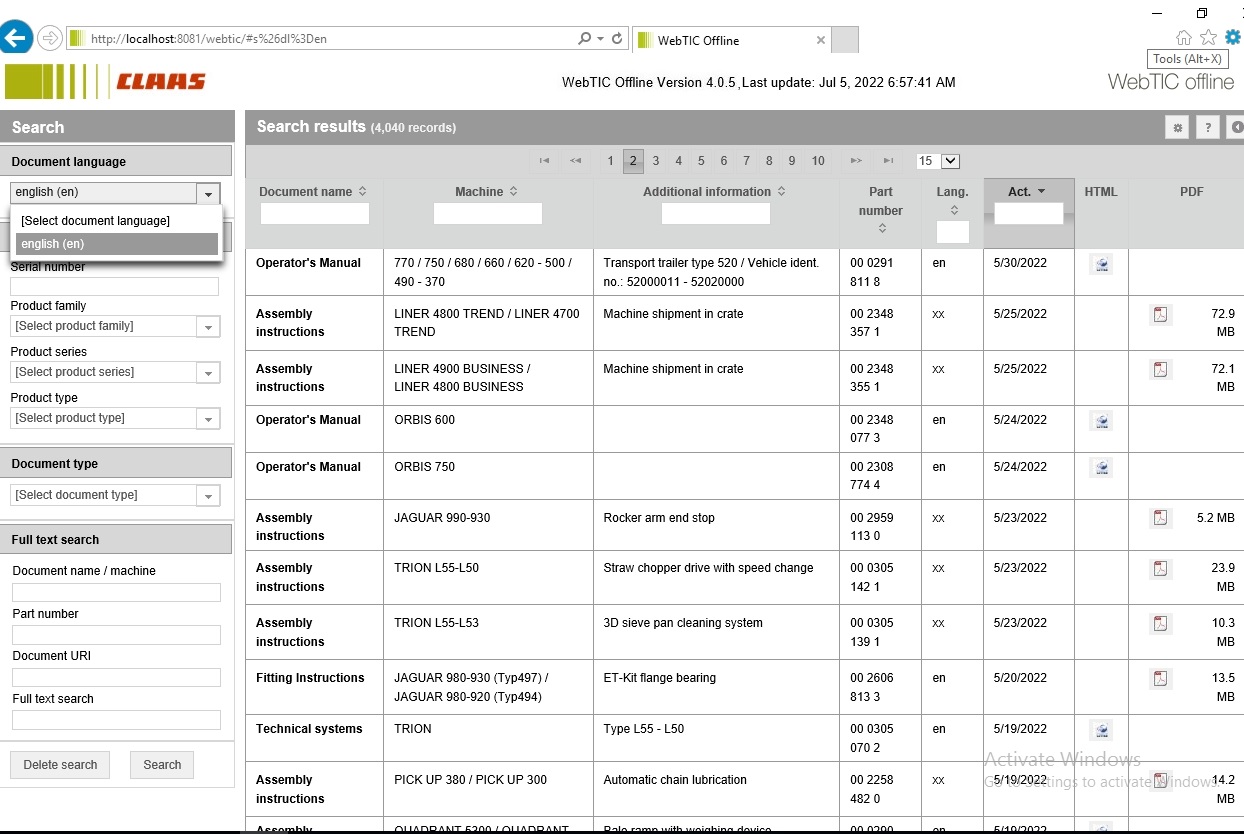Switch to the WebTIC Offline browser tab
The height and width of the screenshot is (834, 1244).
click(x=730, y=40)
